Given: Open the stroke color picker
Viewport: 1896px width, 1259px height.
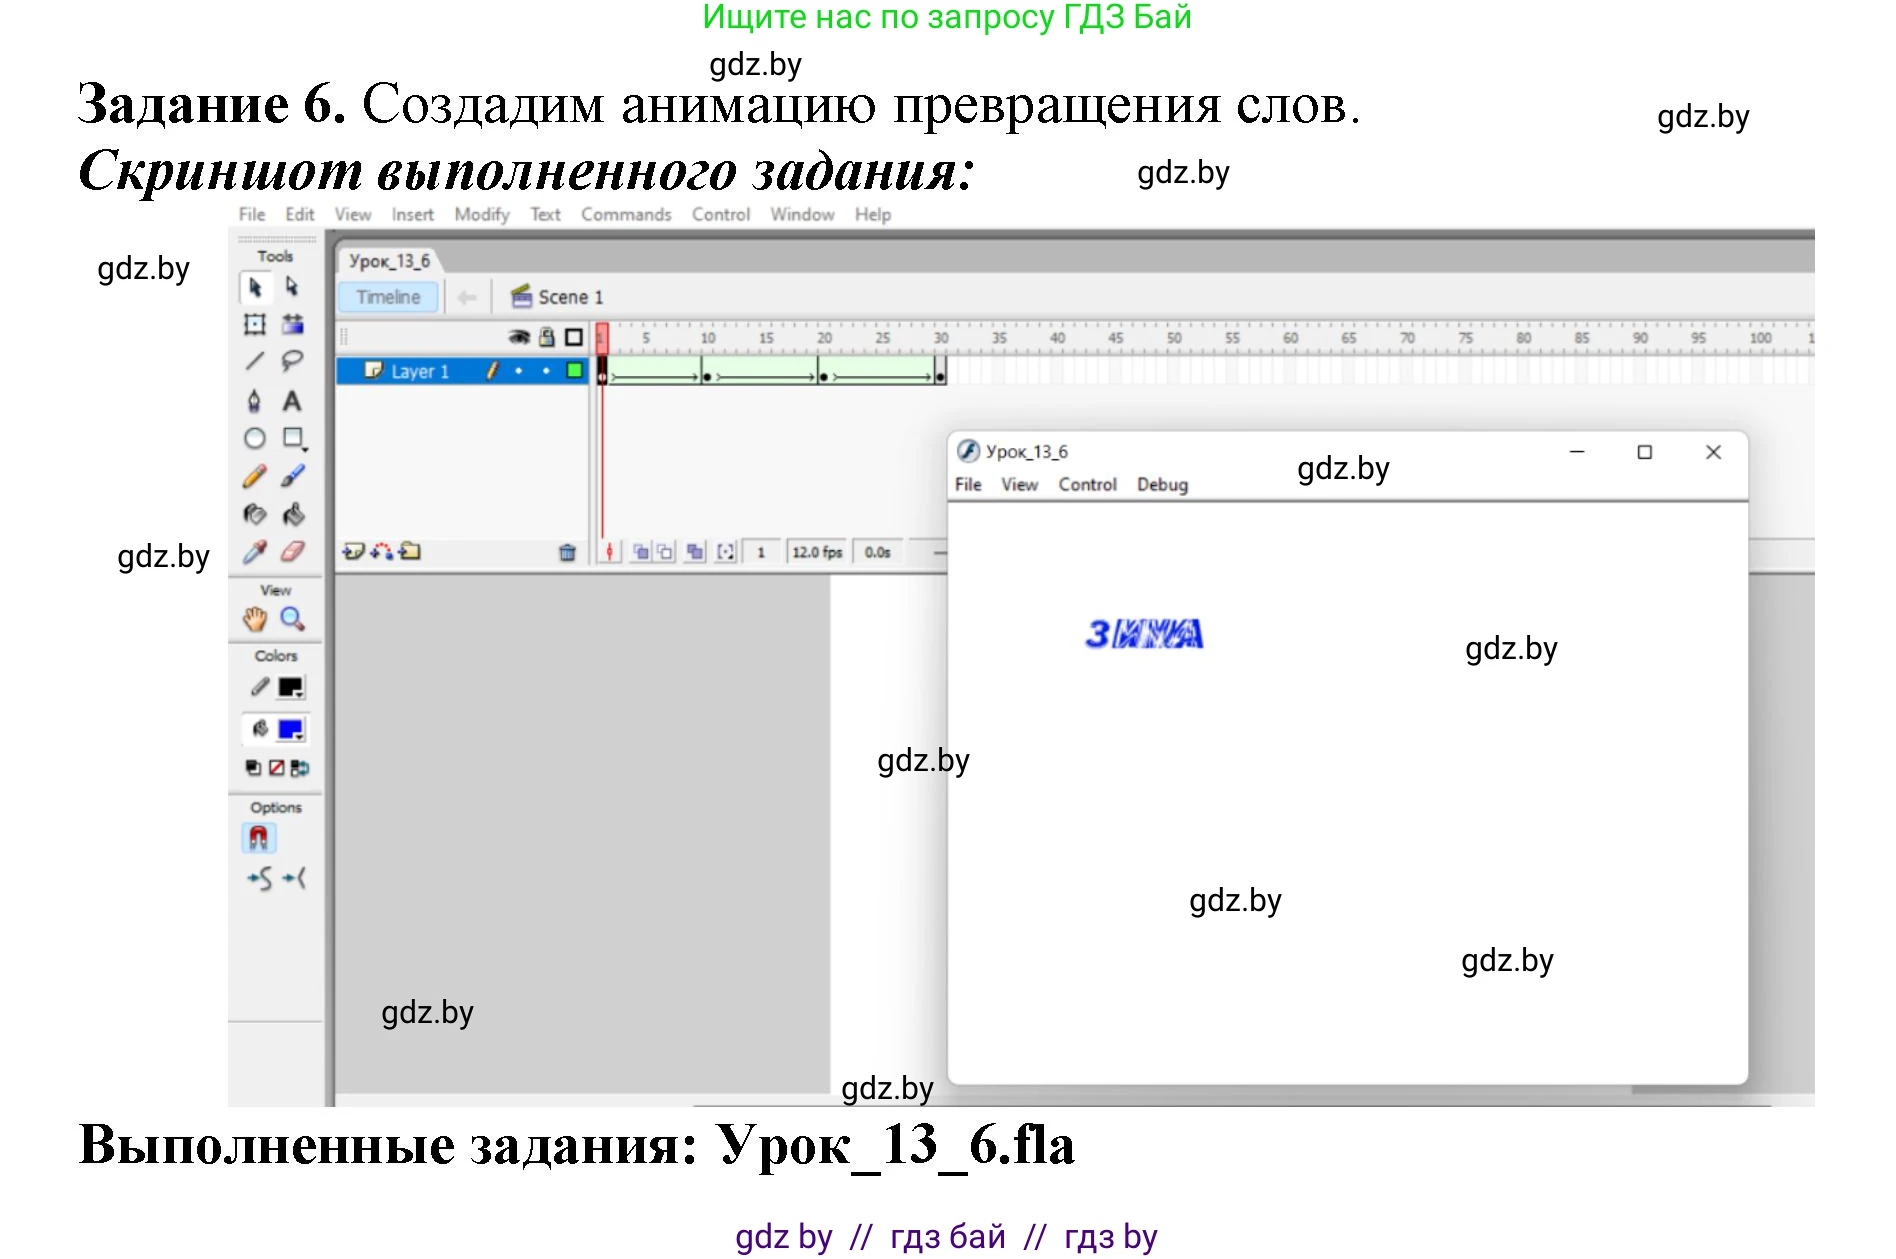Looking at the screenshot, I should tap(289, 686).
